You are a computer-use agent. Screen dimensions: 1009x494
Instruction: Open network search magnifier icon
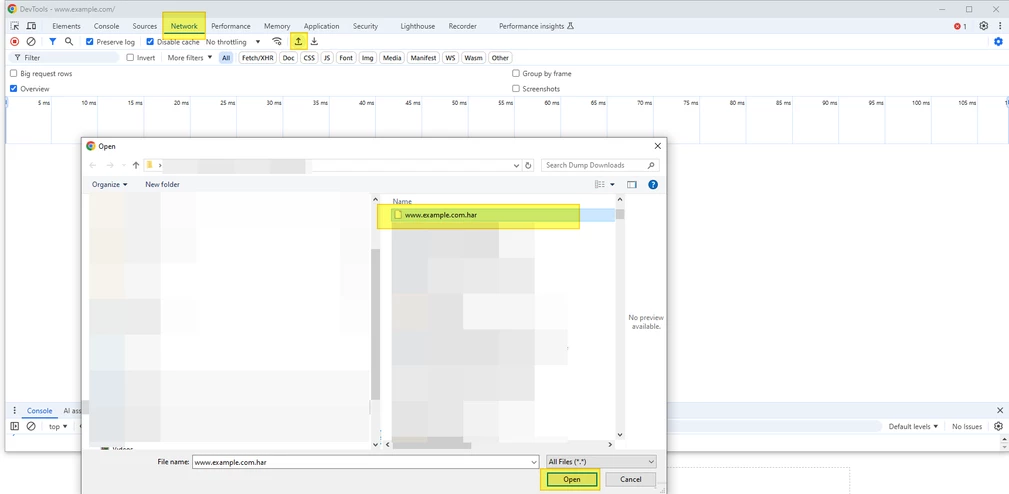click(x=69, y=42)
